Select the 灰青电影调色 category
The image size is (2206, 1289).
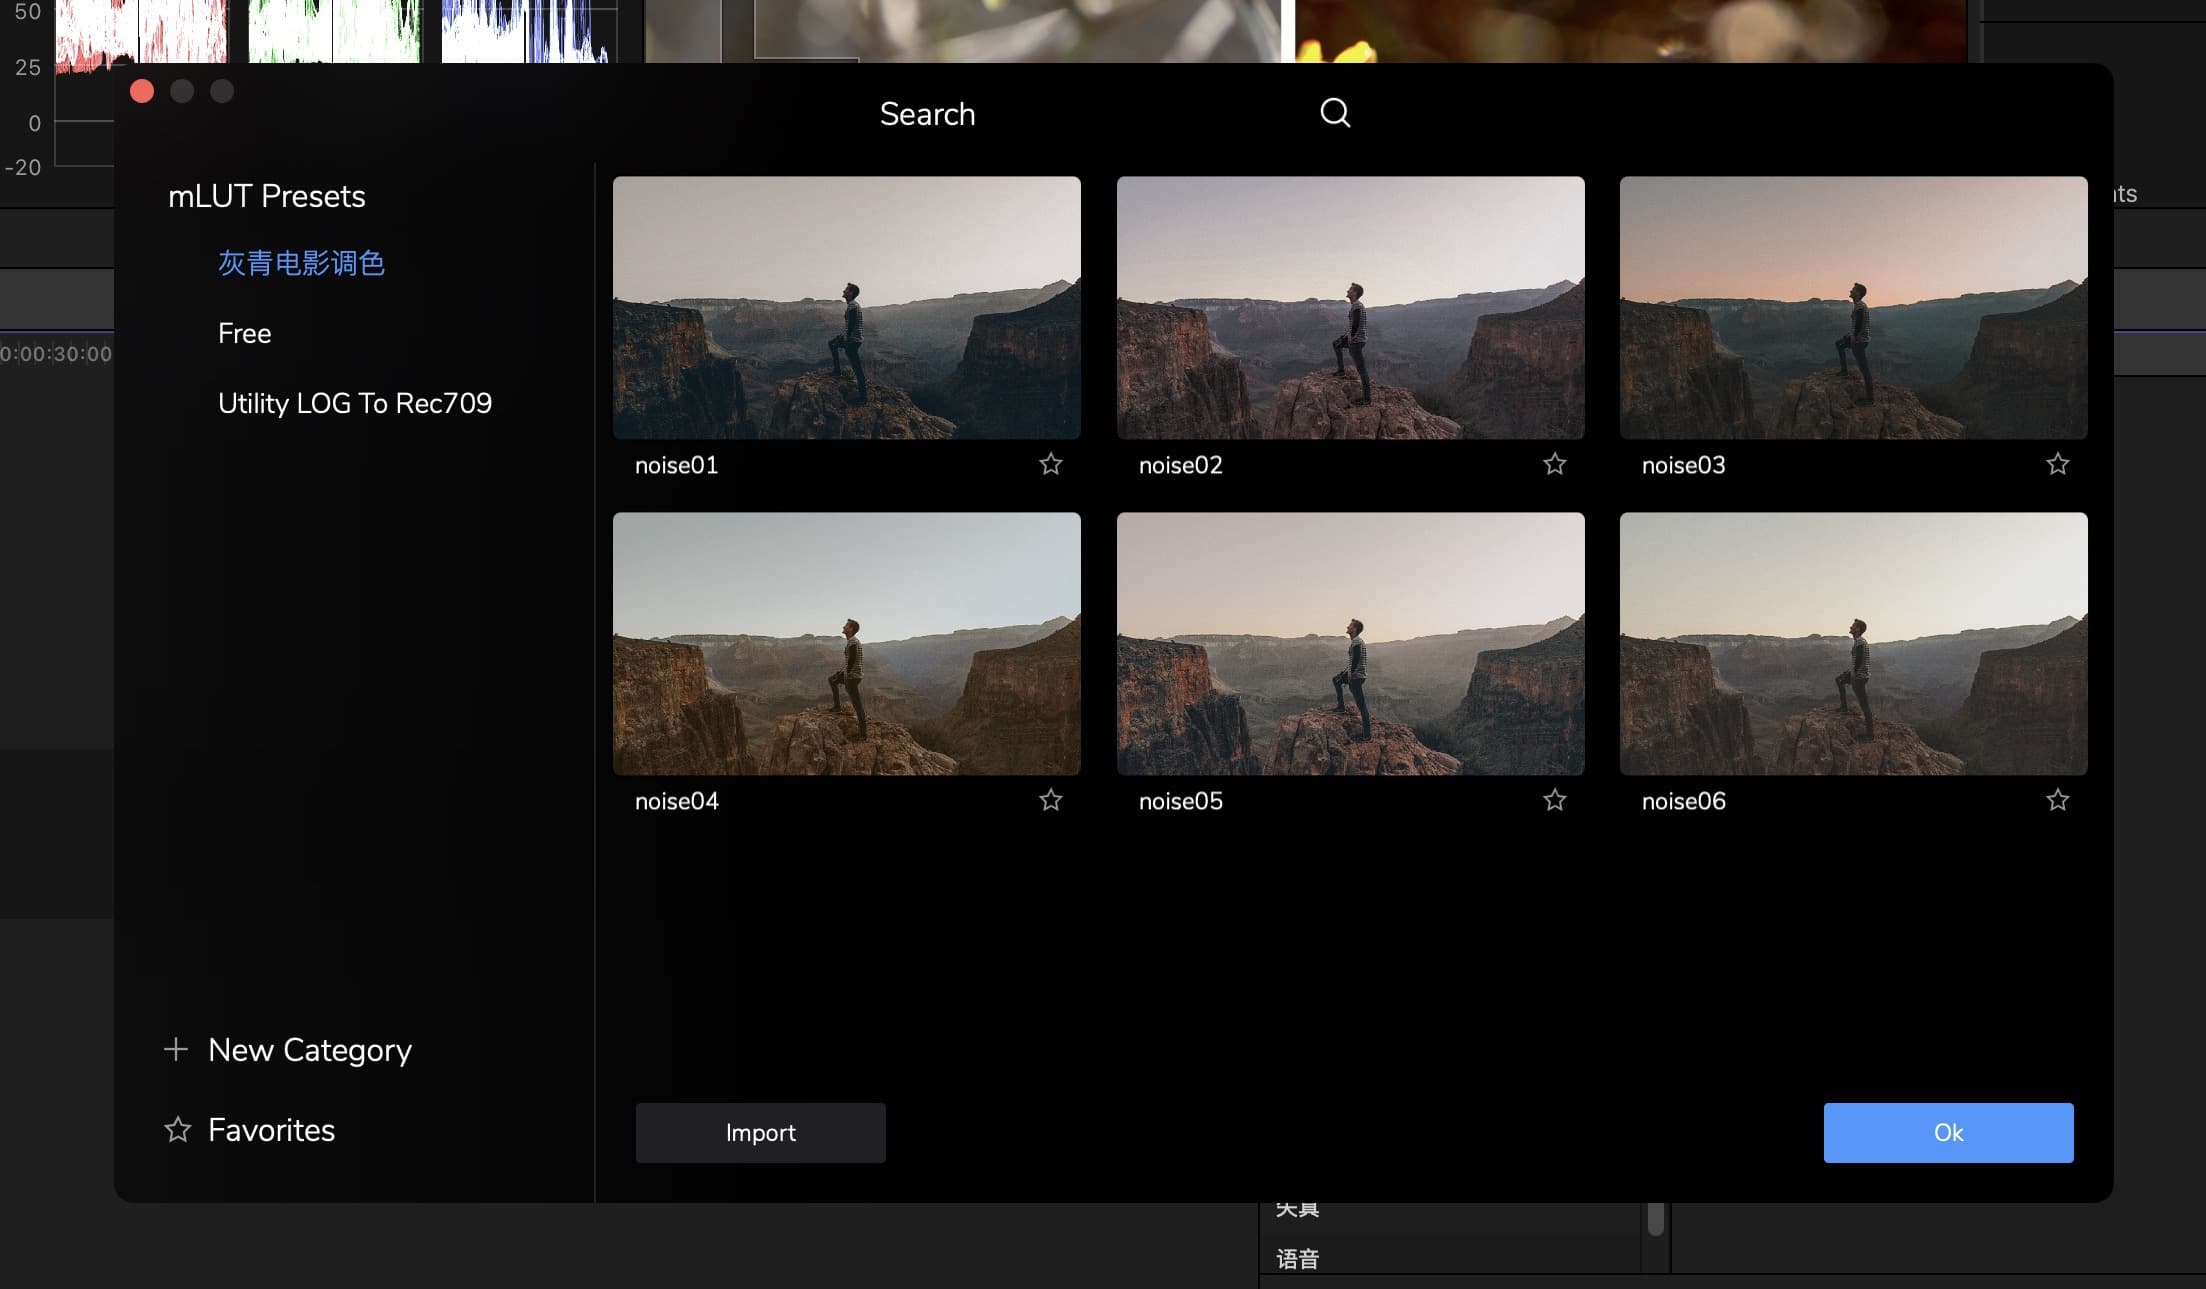point(301,263)
